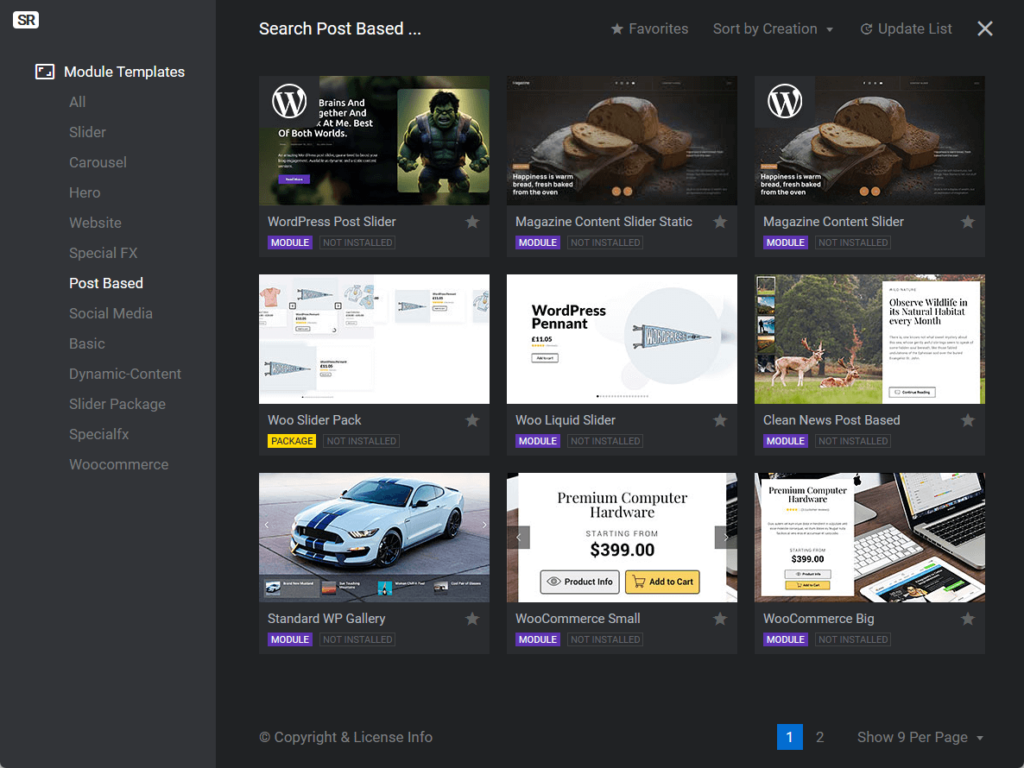Image resolution: width=1024 pixels, height=768 pixels.
Task: Click the MODULE badge on WordPress Post Slider
Action: coord(290,242)
